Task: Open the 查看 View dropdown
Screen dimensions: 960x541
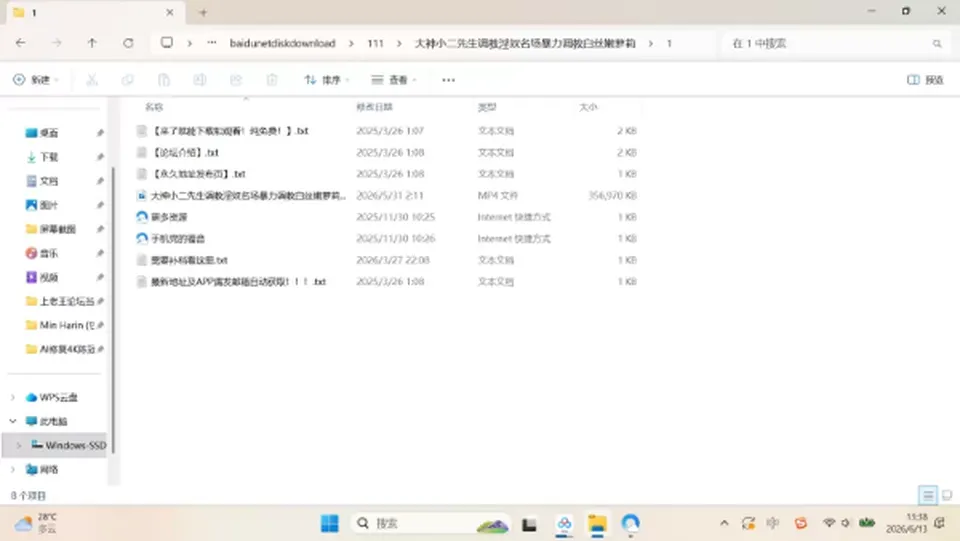Action: (394, 80)
